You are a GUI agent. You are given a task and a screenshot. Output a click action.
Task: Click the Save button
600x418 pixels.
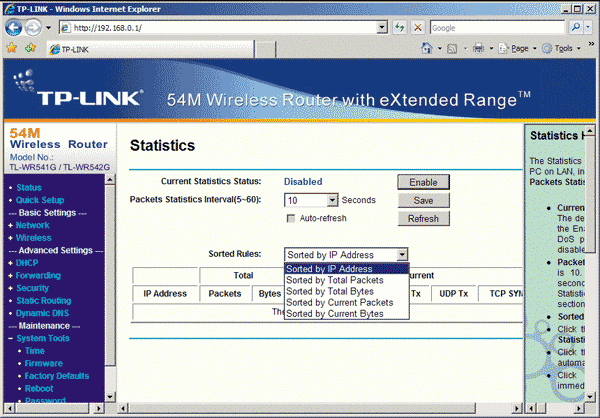pyautogui.click(x=423, y=201)
